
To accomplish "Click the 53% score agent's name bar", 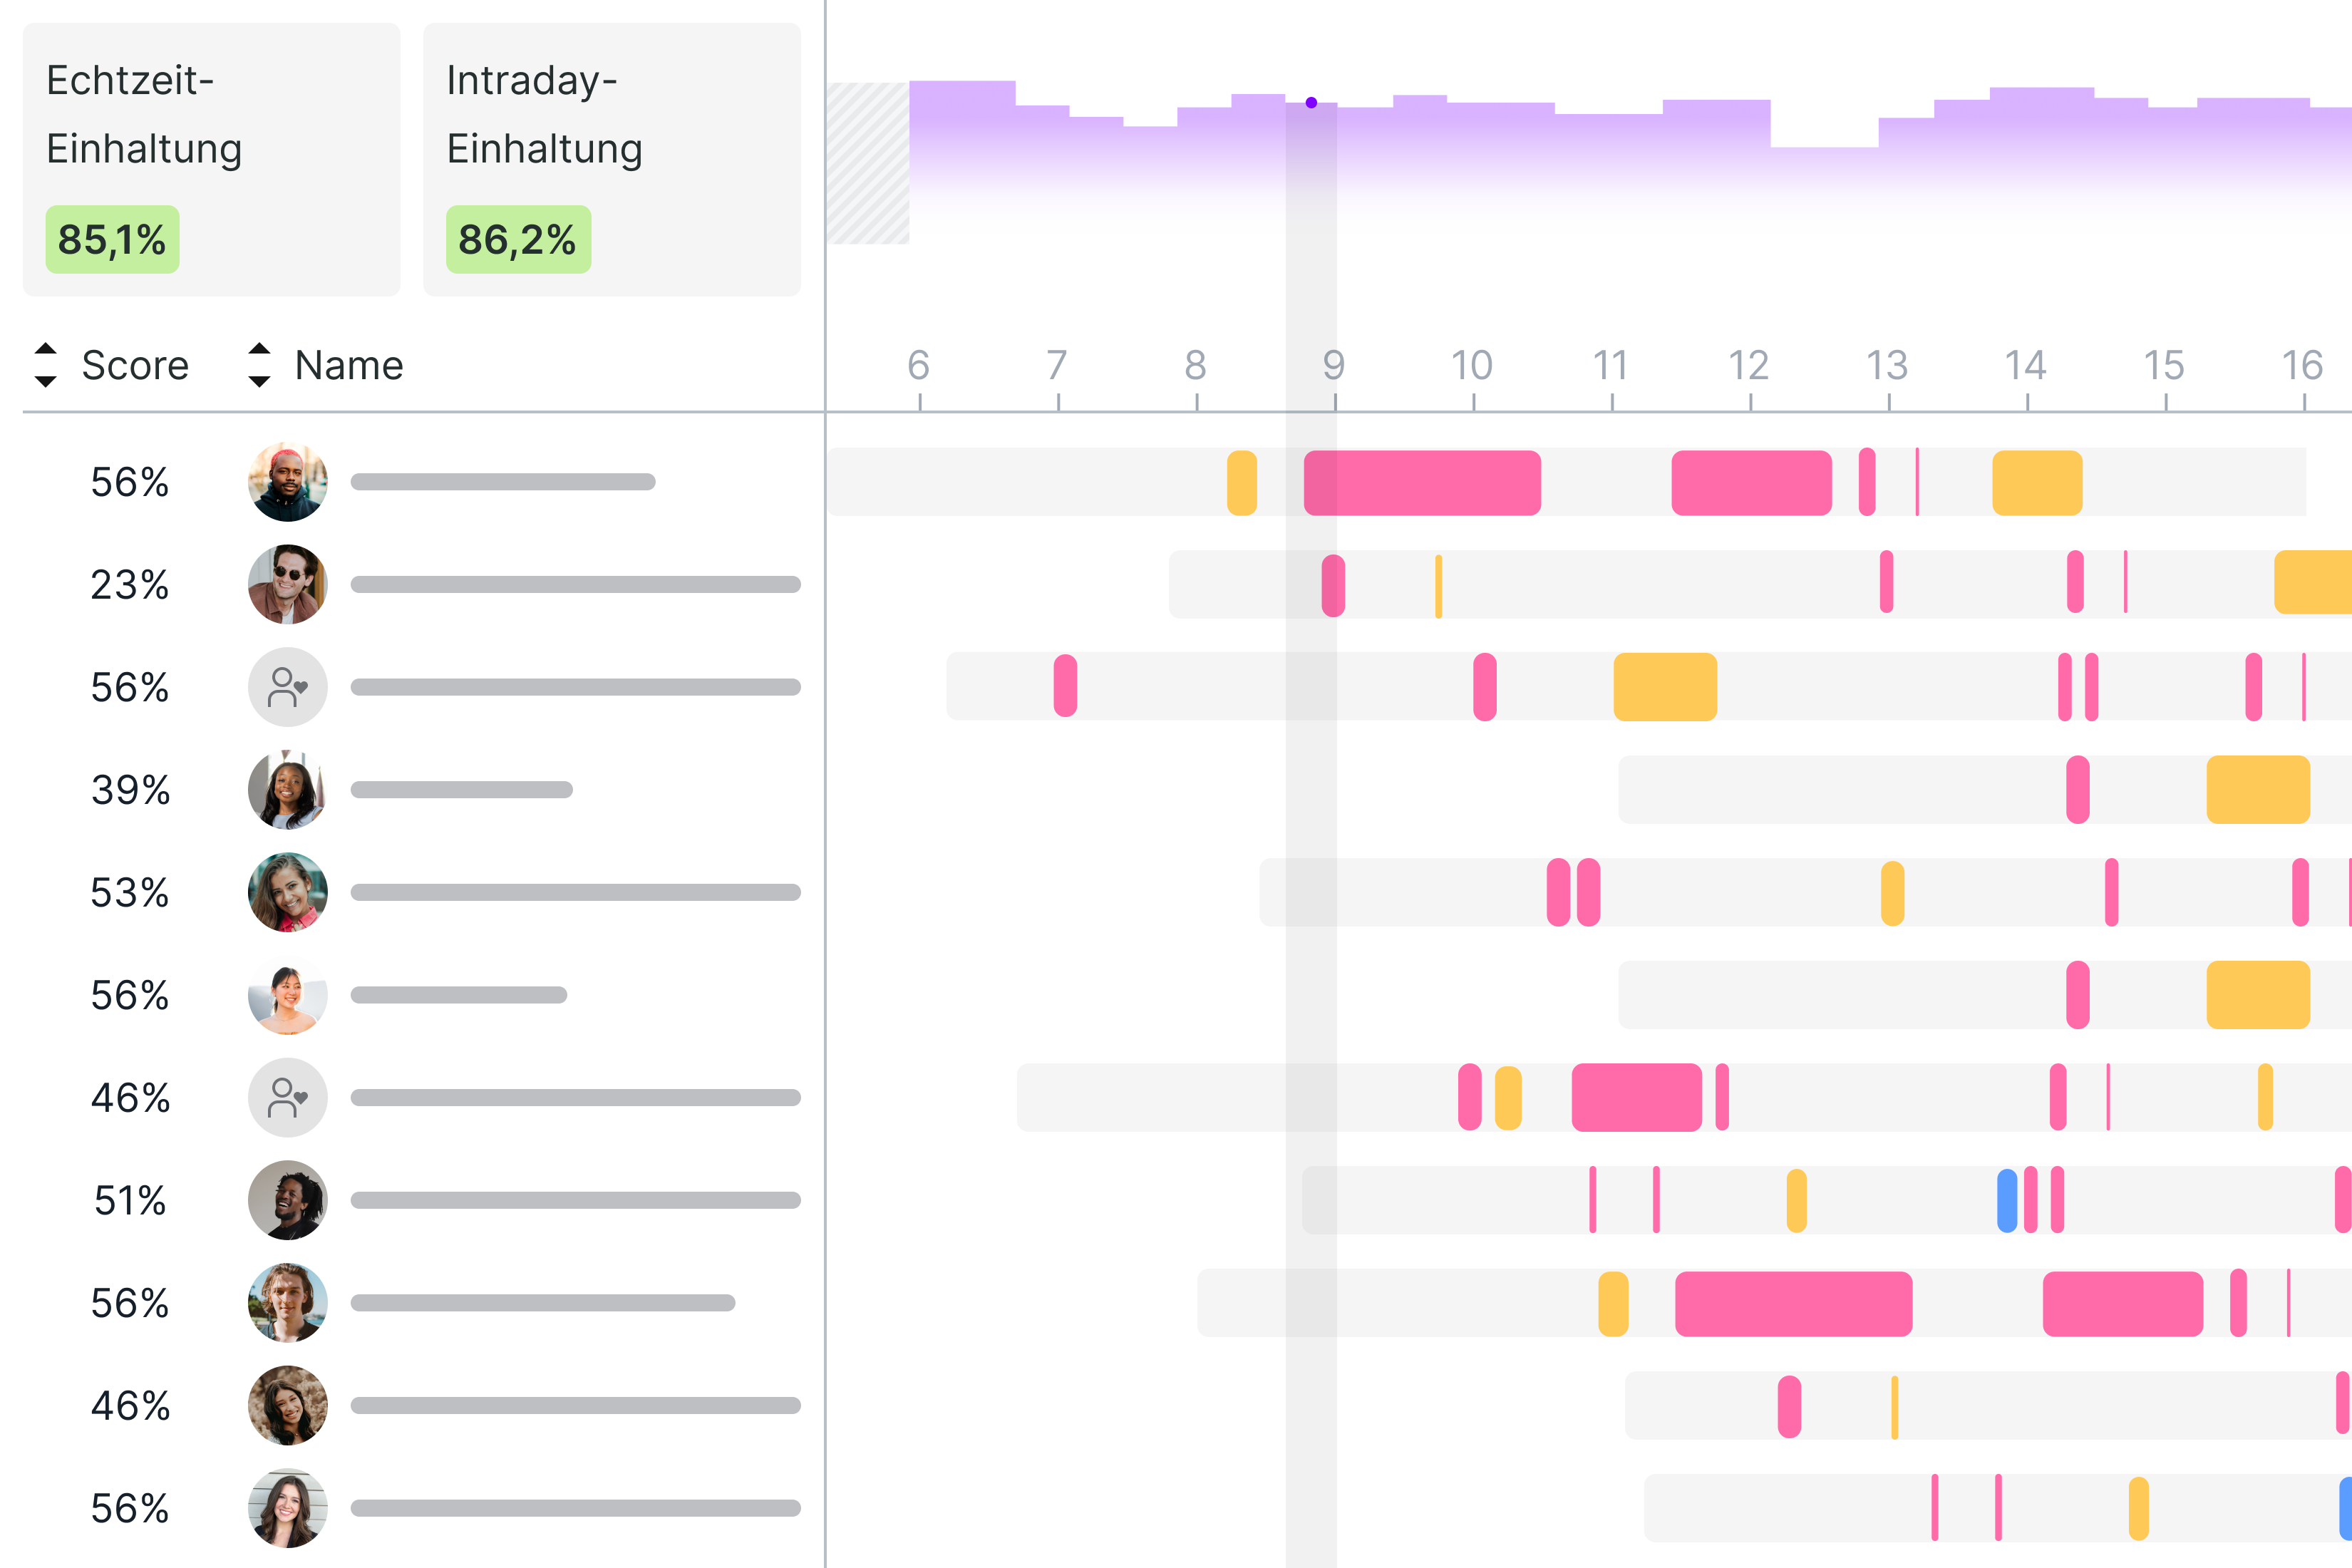I will [x=575, y=892].
